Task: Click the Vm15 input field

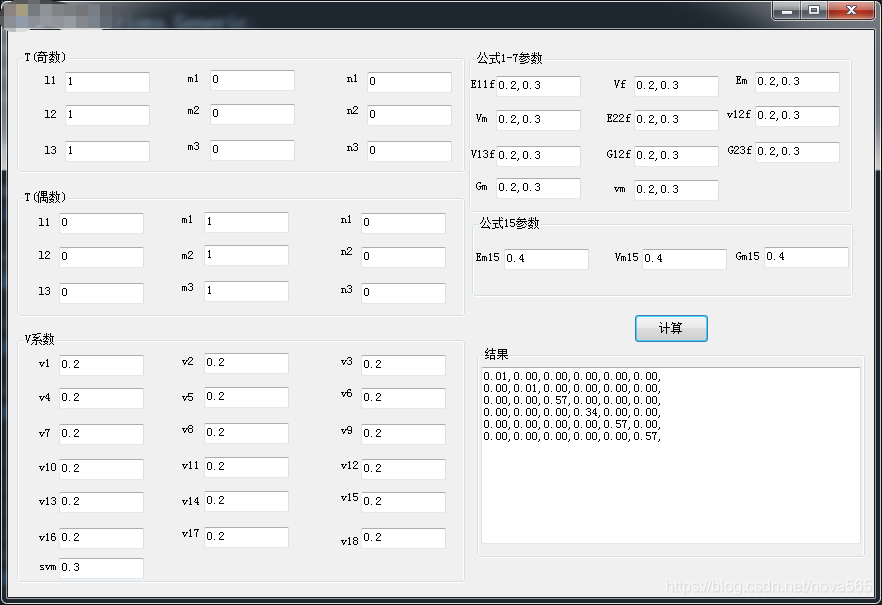Action: pyautogui.click(x=685, y=259)
